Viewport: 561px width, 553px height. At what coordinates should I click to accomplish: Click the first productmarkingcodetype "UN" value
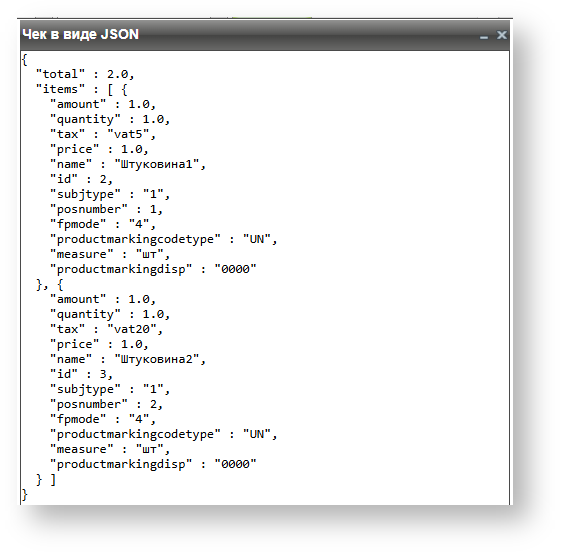coord(257,239)
